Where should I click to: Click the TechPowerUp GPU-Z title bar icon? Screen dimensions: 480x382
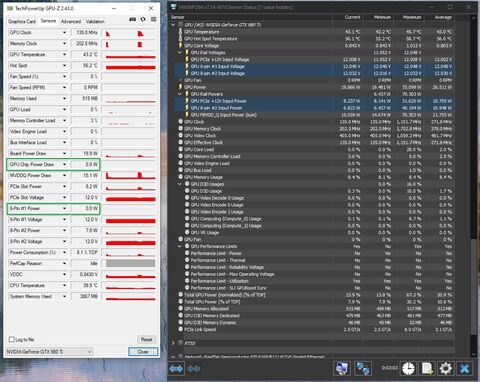[10, 8]
